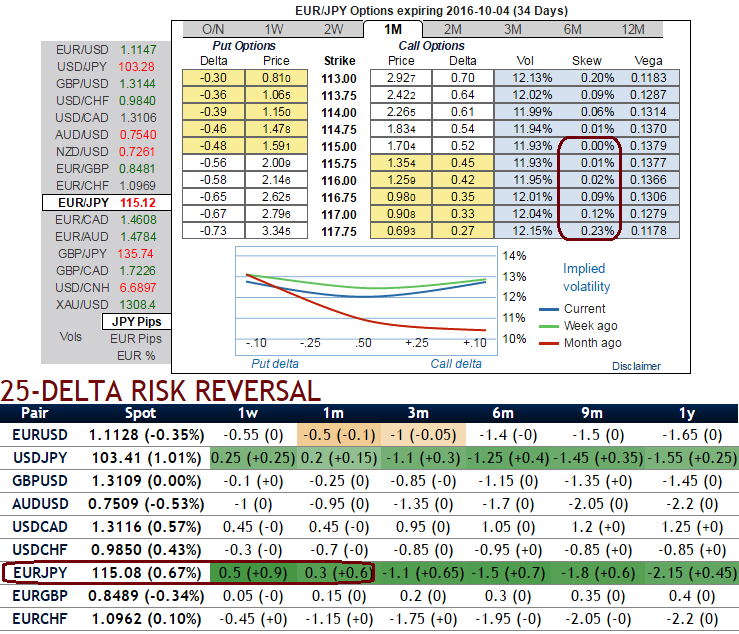Click the 117.75 strike value
This screenshot has width=739, height=634.
coord(339,231)
